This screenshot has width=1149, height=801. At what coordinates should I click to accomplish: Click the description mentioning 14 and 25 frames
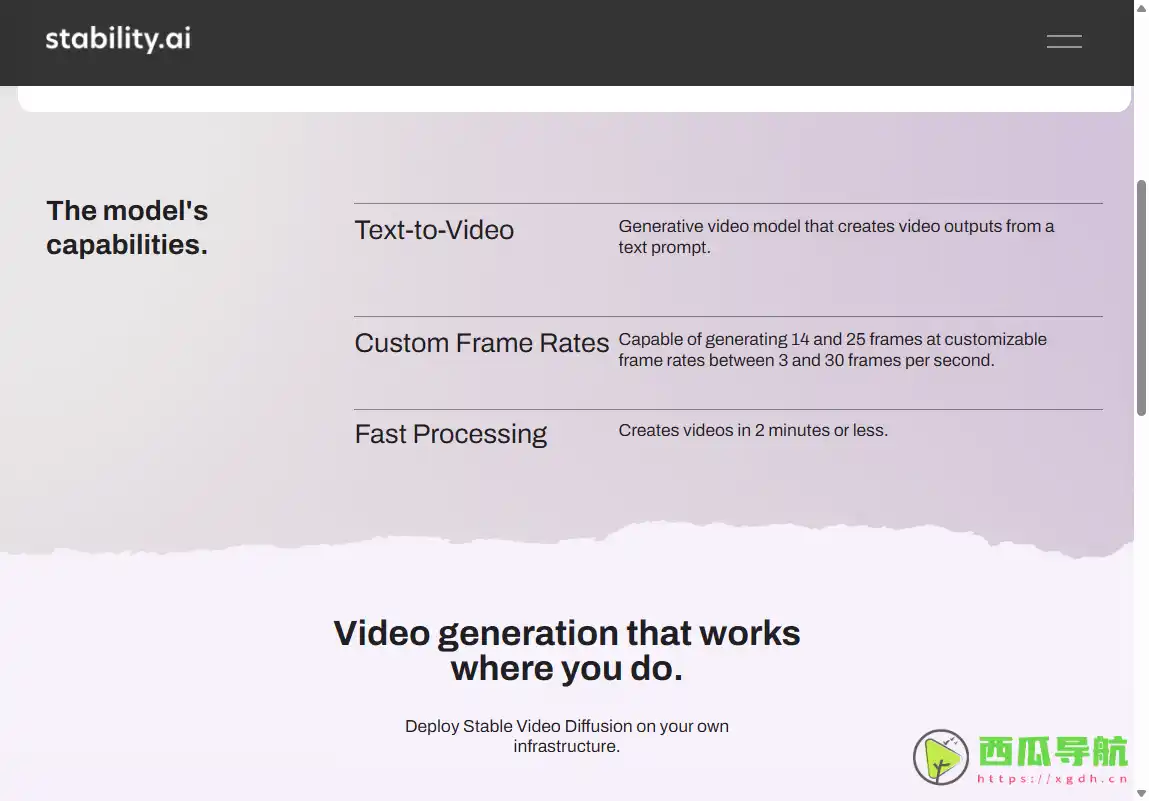coord(831,350)
